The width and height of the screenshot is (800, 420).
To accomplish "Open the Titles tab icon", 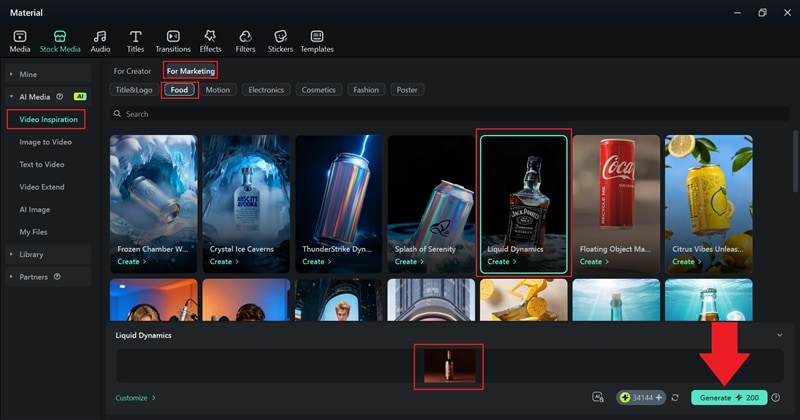I will tap(135, 36).
